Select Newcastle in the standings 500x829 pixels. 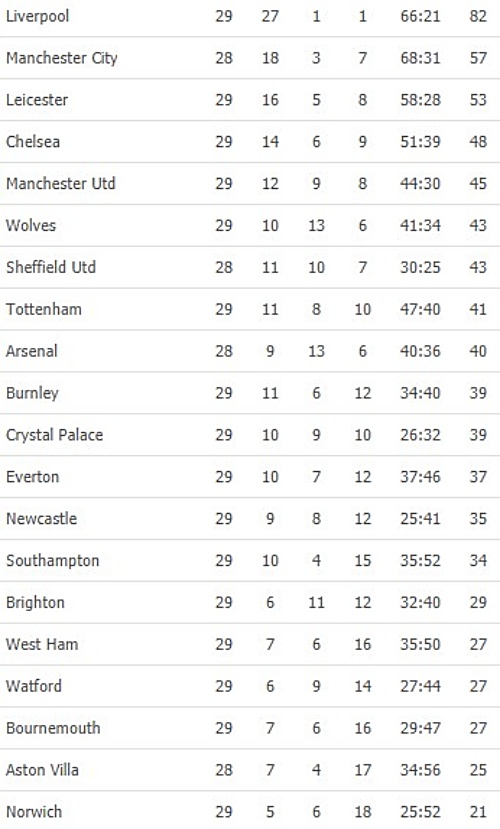pos(41,518)
